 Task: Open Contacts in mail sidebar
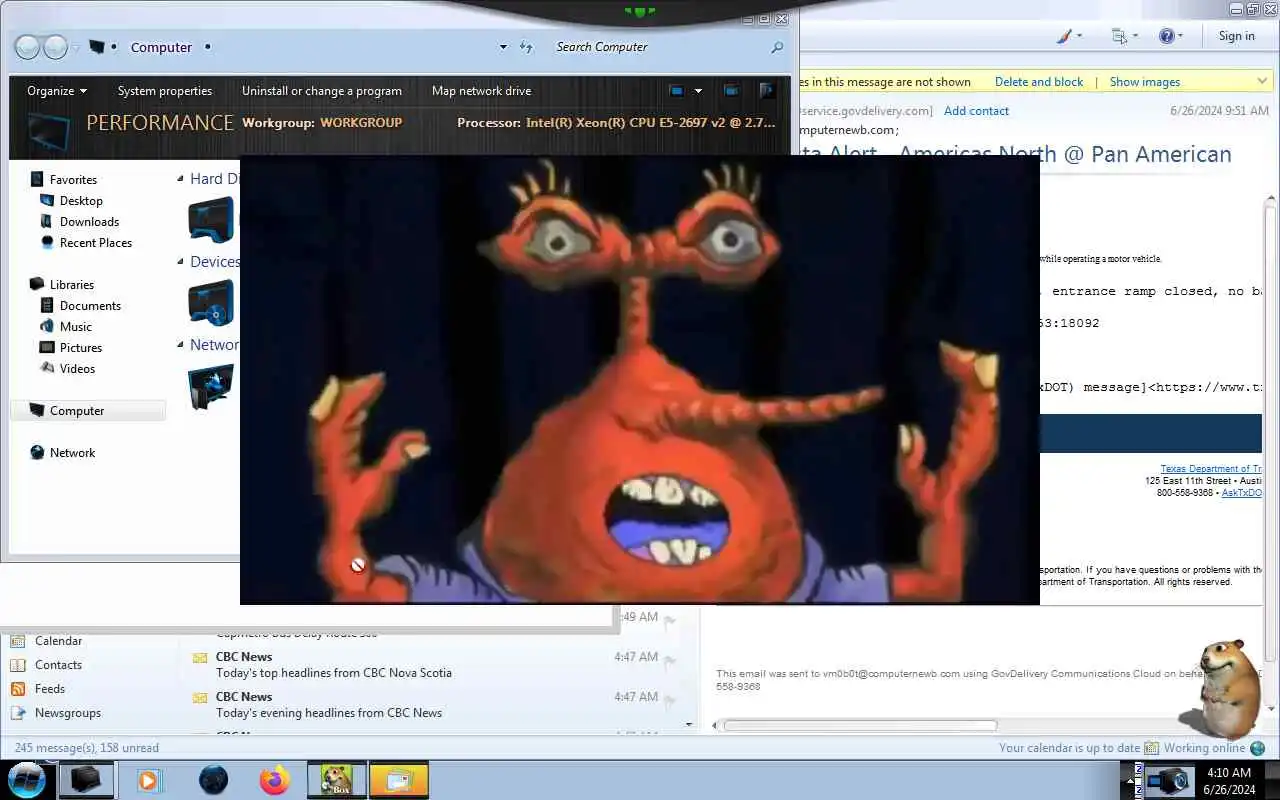tap(58, 665)
